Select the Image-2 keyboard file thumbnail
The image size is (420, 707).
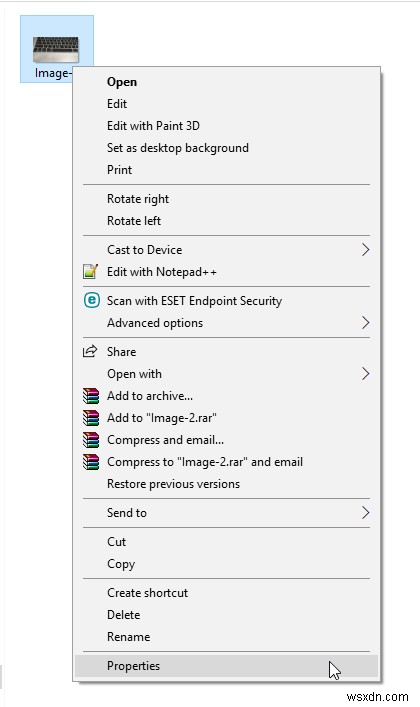(56, 50)
